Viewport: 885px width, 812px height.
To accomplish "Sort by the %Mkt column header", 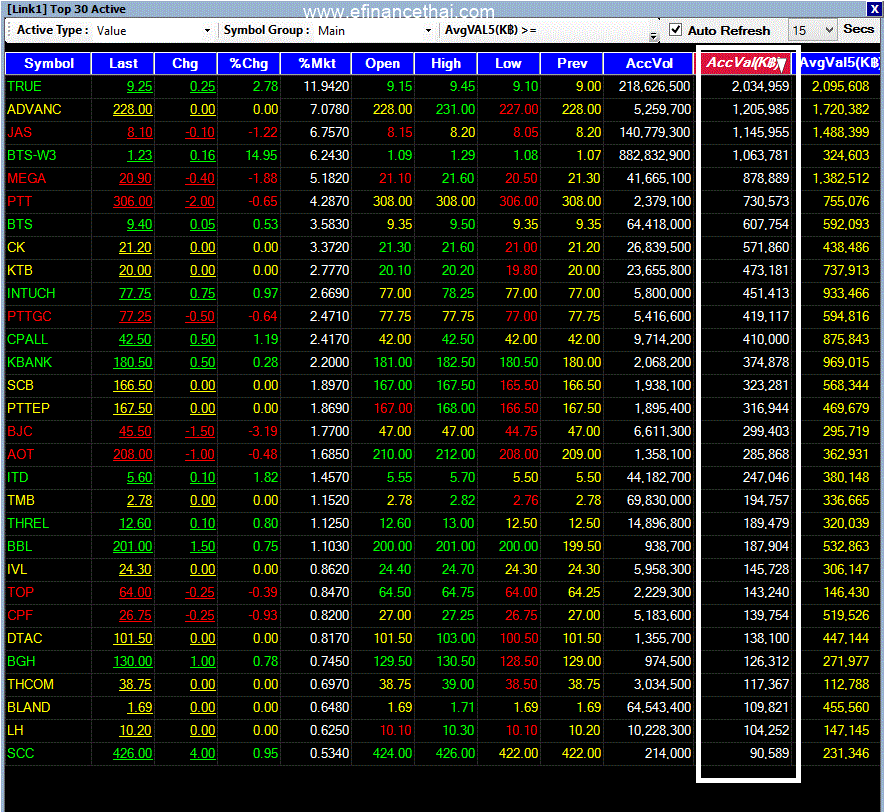I will pos(316,63).
